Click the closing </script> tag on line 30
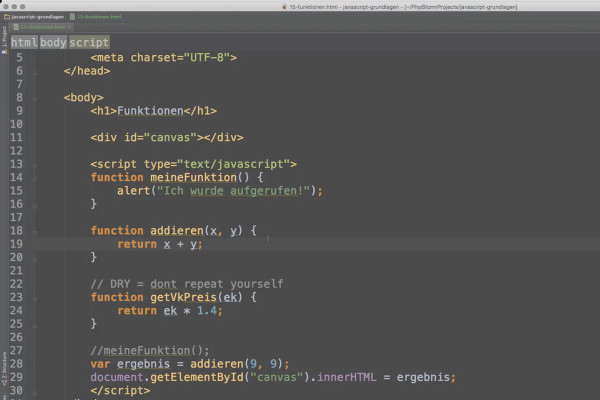The width and height of the screenshot is (600, 400). [x=121, y=390]
